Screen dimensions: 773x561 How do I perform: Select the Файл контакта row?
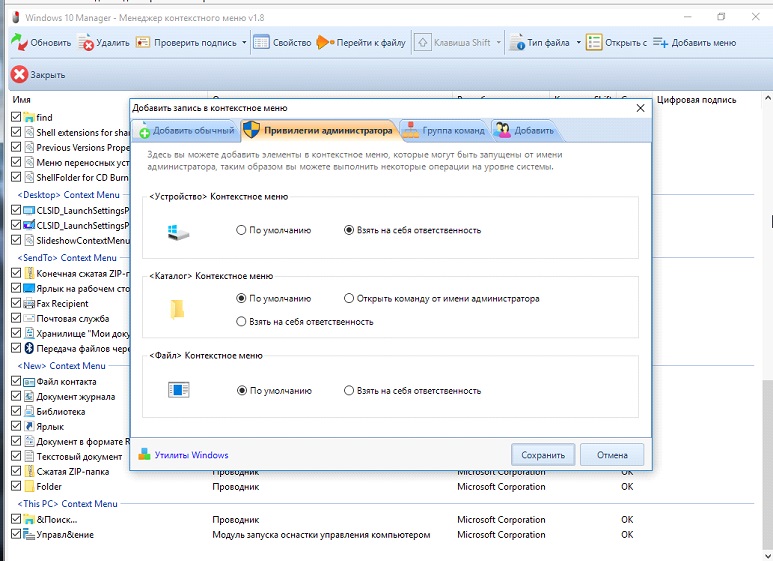click(x=66, y=382)
